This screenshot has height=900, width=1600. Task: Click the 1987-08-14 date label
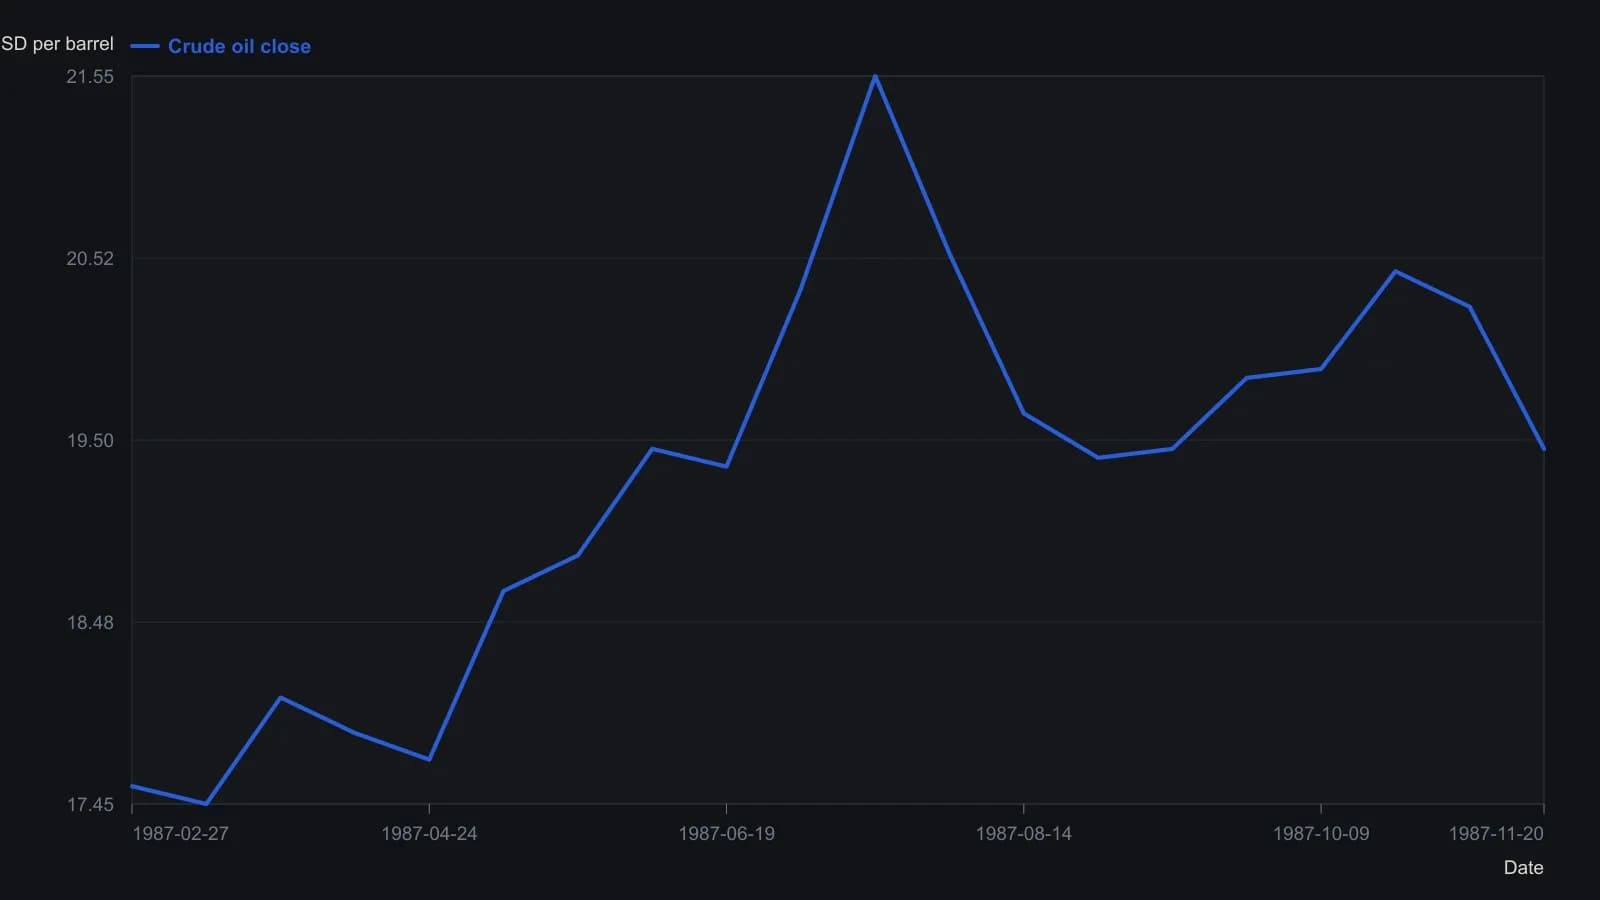[x=1023, y=834]
